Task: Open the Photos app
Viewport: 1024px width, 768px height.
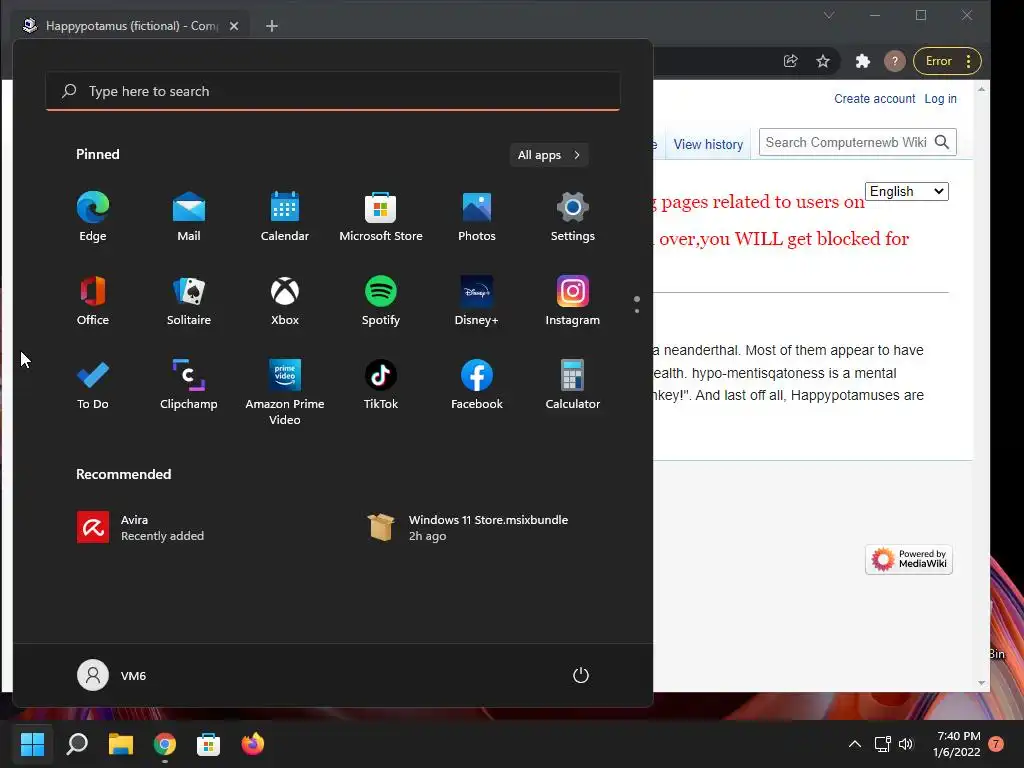Action: (477, 217)
